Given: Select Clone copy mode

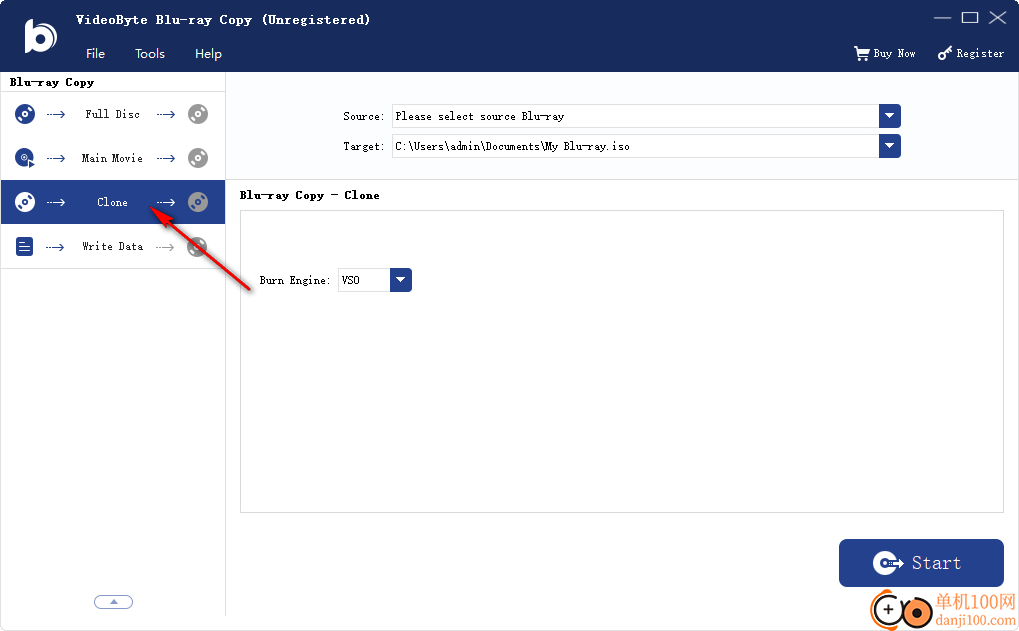Looking at the screenshot, I should click(112, 202).
